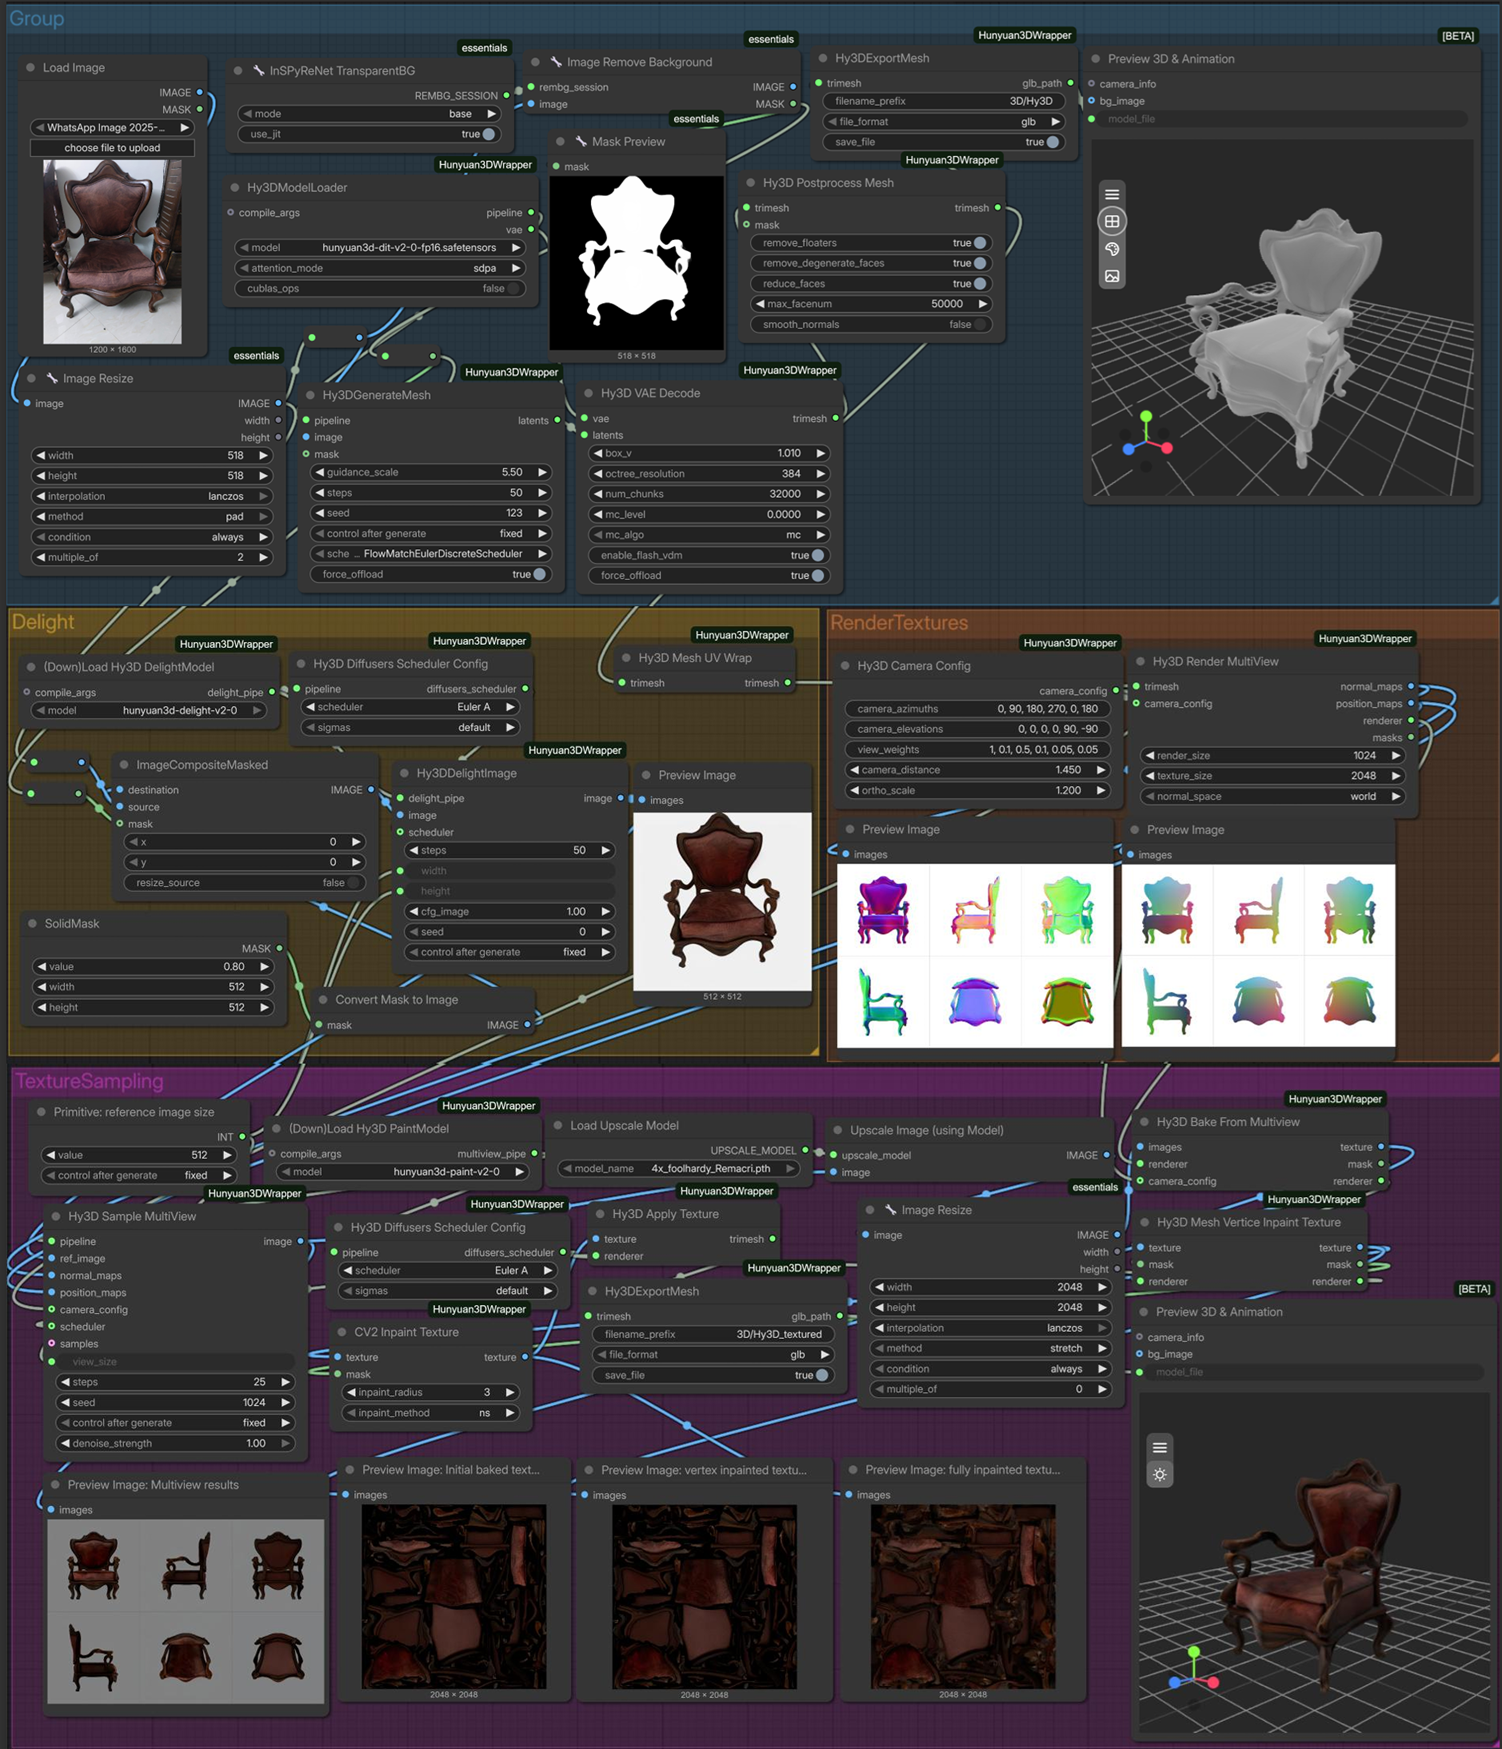The image size is (1502, 1749).
Task: Collapse InSPyReNet TransparentBG node via title dot
Action: coord(238,71)
